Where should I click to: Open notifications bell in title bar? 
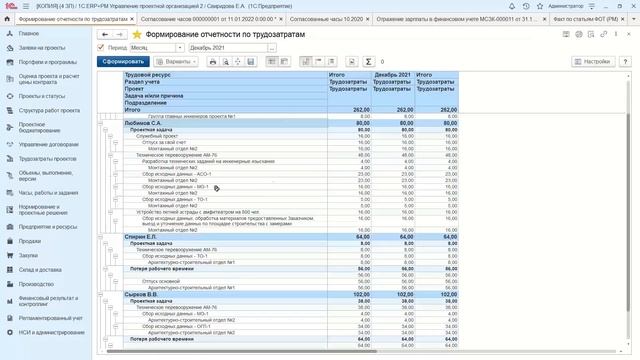click(511, 6)
